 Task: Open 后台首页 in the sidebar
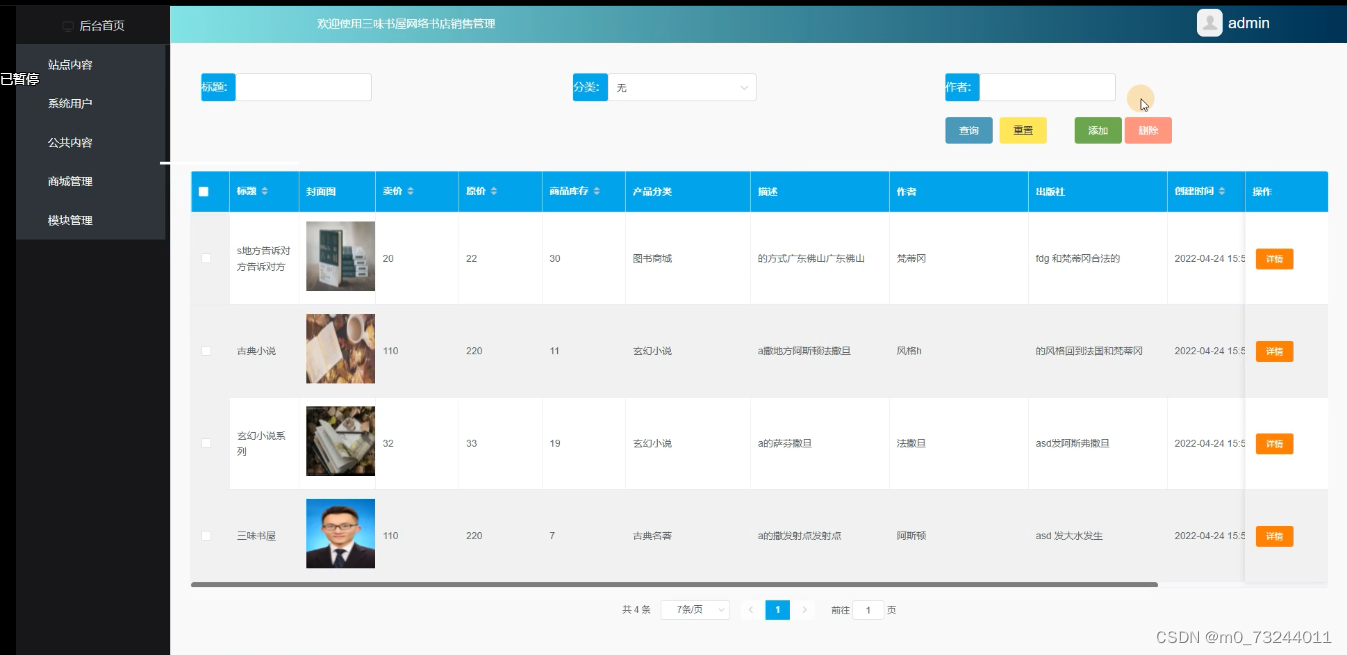92,26
